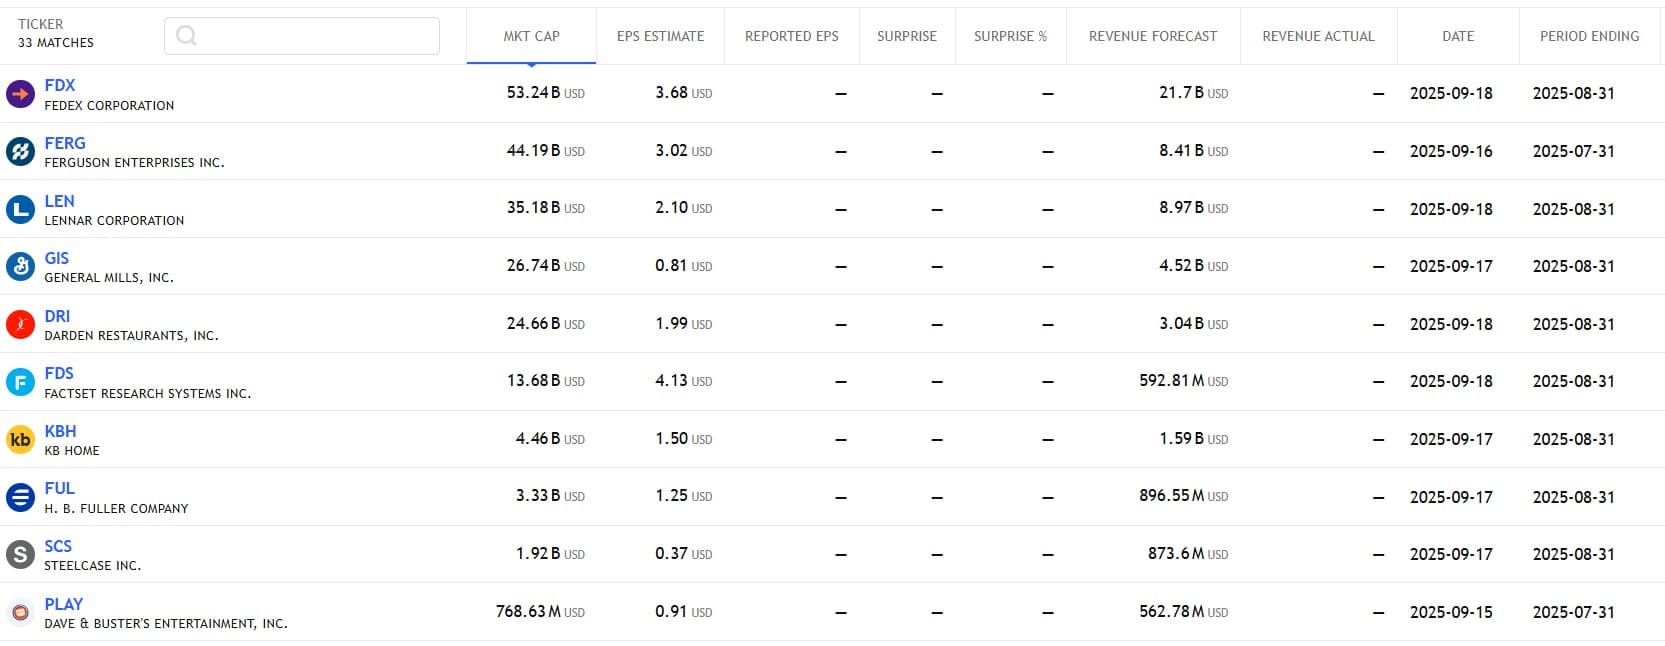Click FACTSET RESEARCH SYSTEMS INC. name
This screenshot has width=1665, height=646.
click(148, 394)
